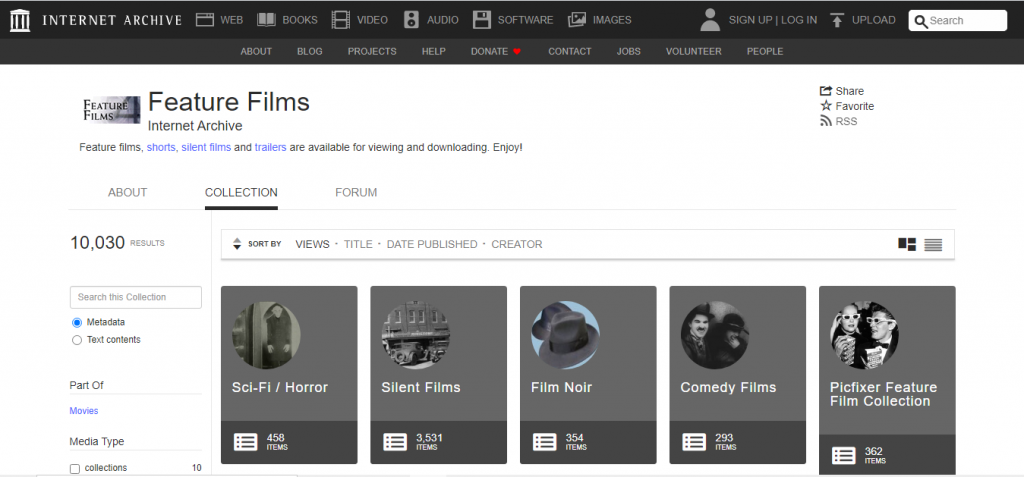Click list icon on Picfixer collection card

pyautogui.click(x=844, y=455)
